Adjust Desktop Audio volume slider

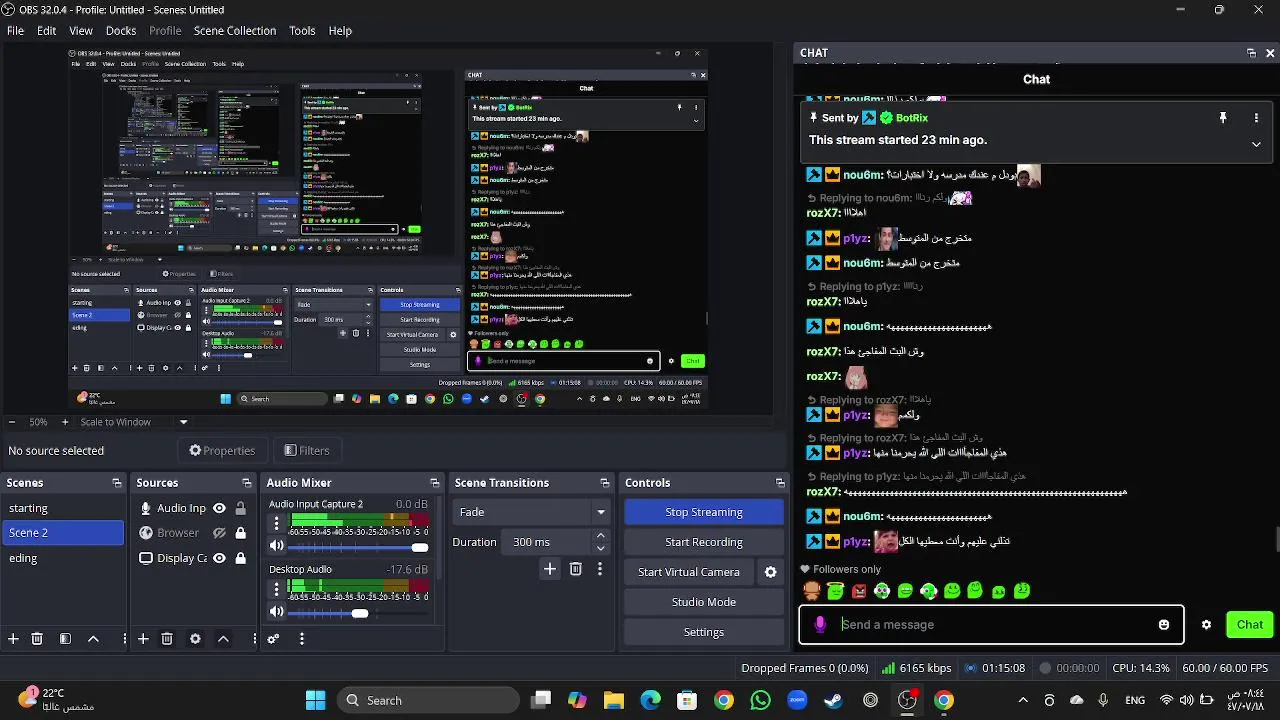(359, 612)
